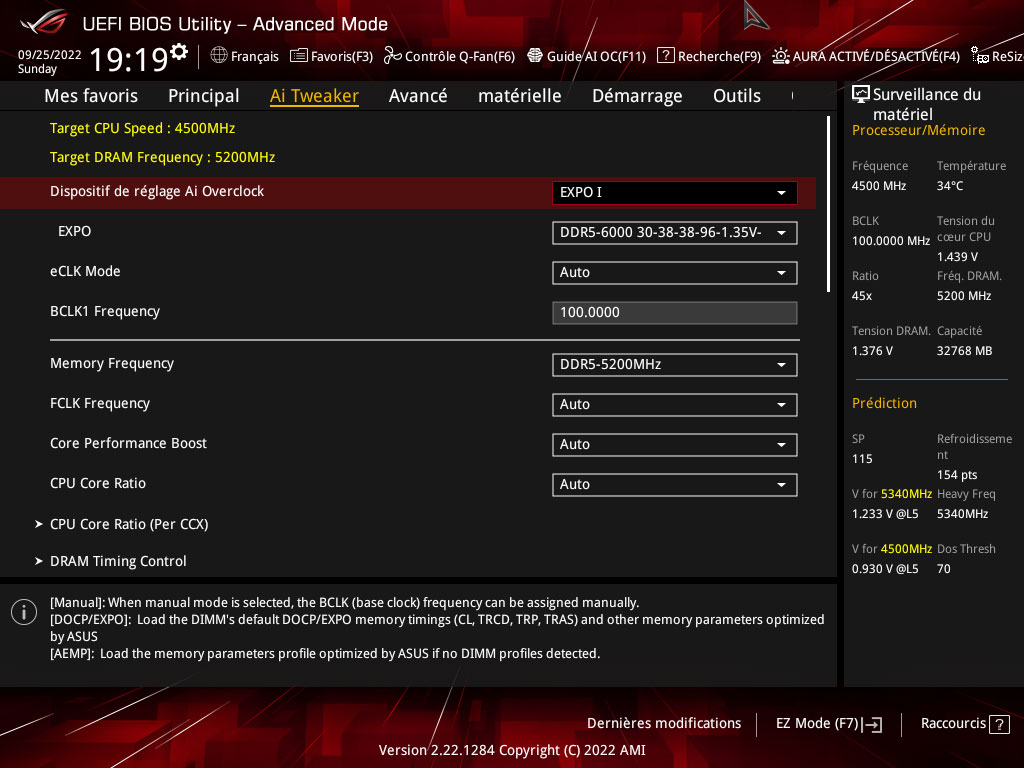This screenshot has width=1024, height=768.
Task: Switch to the Avancé tab
Action: point(418,96)
